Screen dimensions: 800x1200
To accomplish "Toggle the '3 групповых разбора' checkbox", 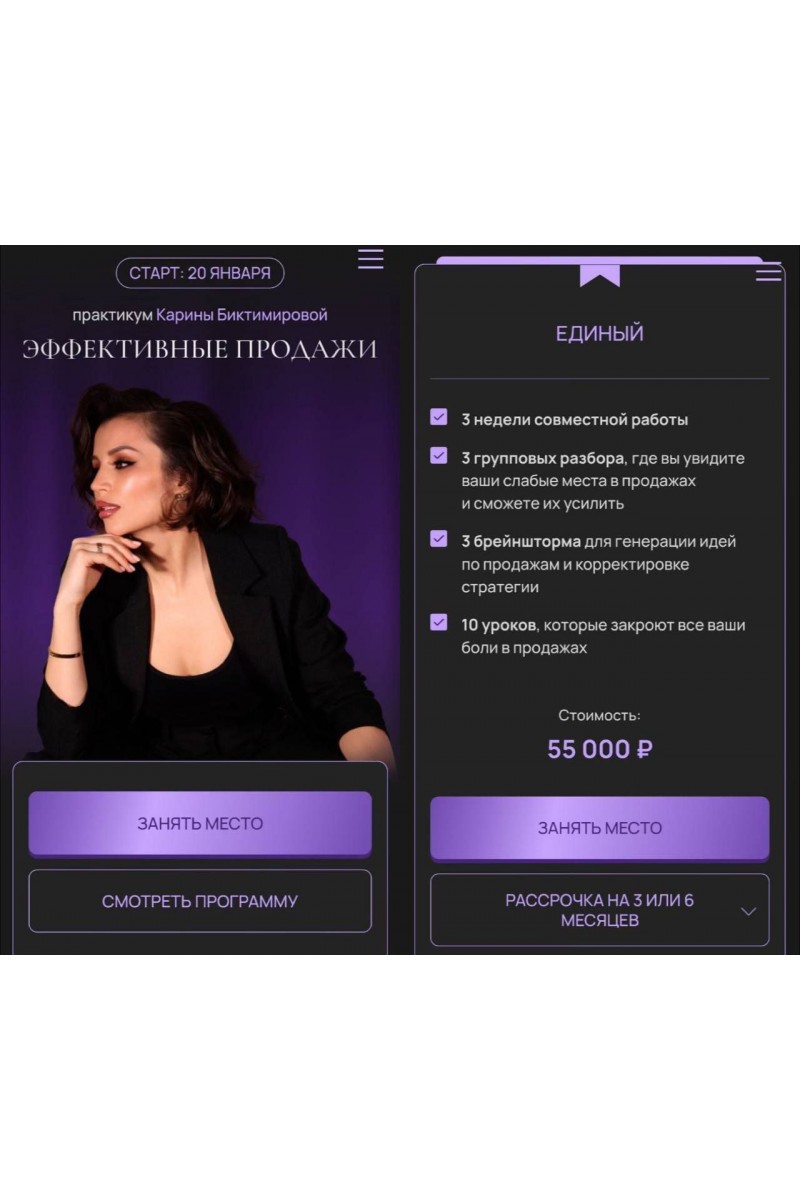I will pyautogui.click(x=439, y=456).
